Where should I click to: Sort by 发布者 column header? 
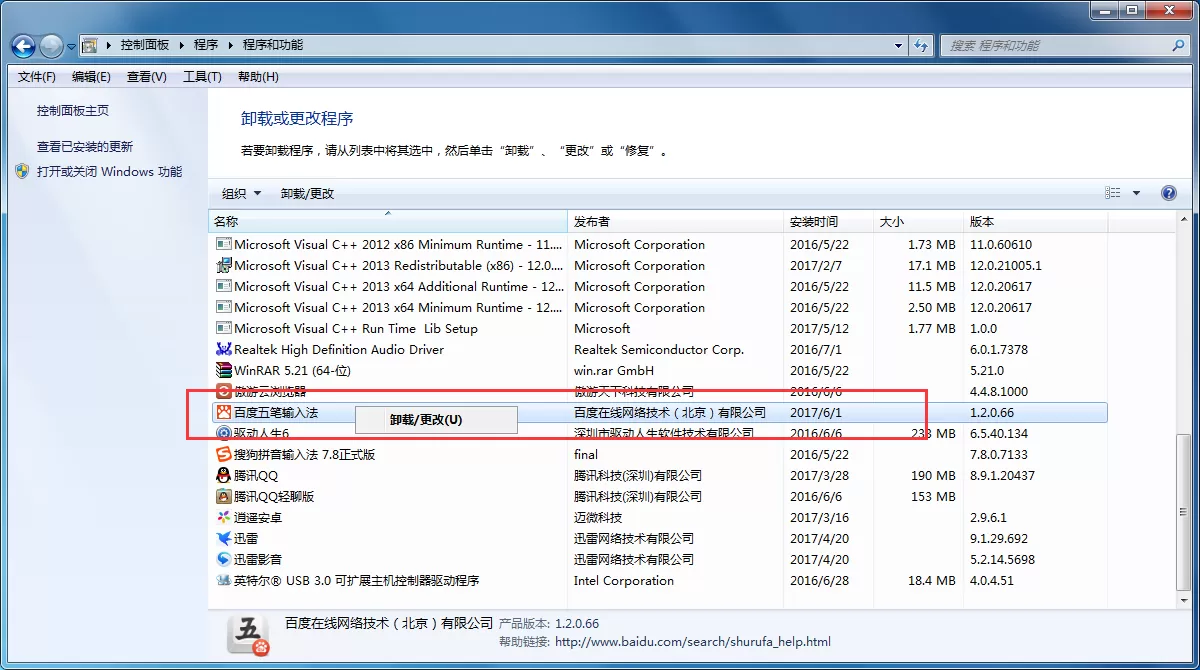tap(676, 221)
